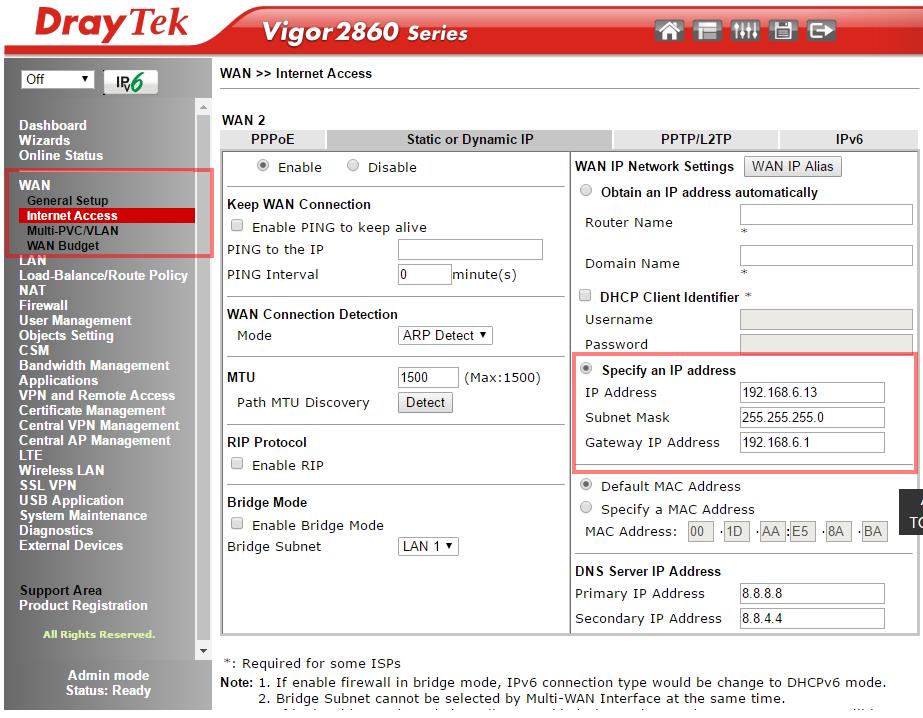
Task: Tick Enable PING to keep alive
Action: 238,227
